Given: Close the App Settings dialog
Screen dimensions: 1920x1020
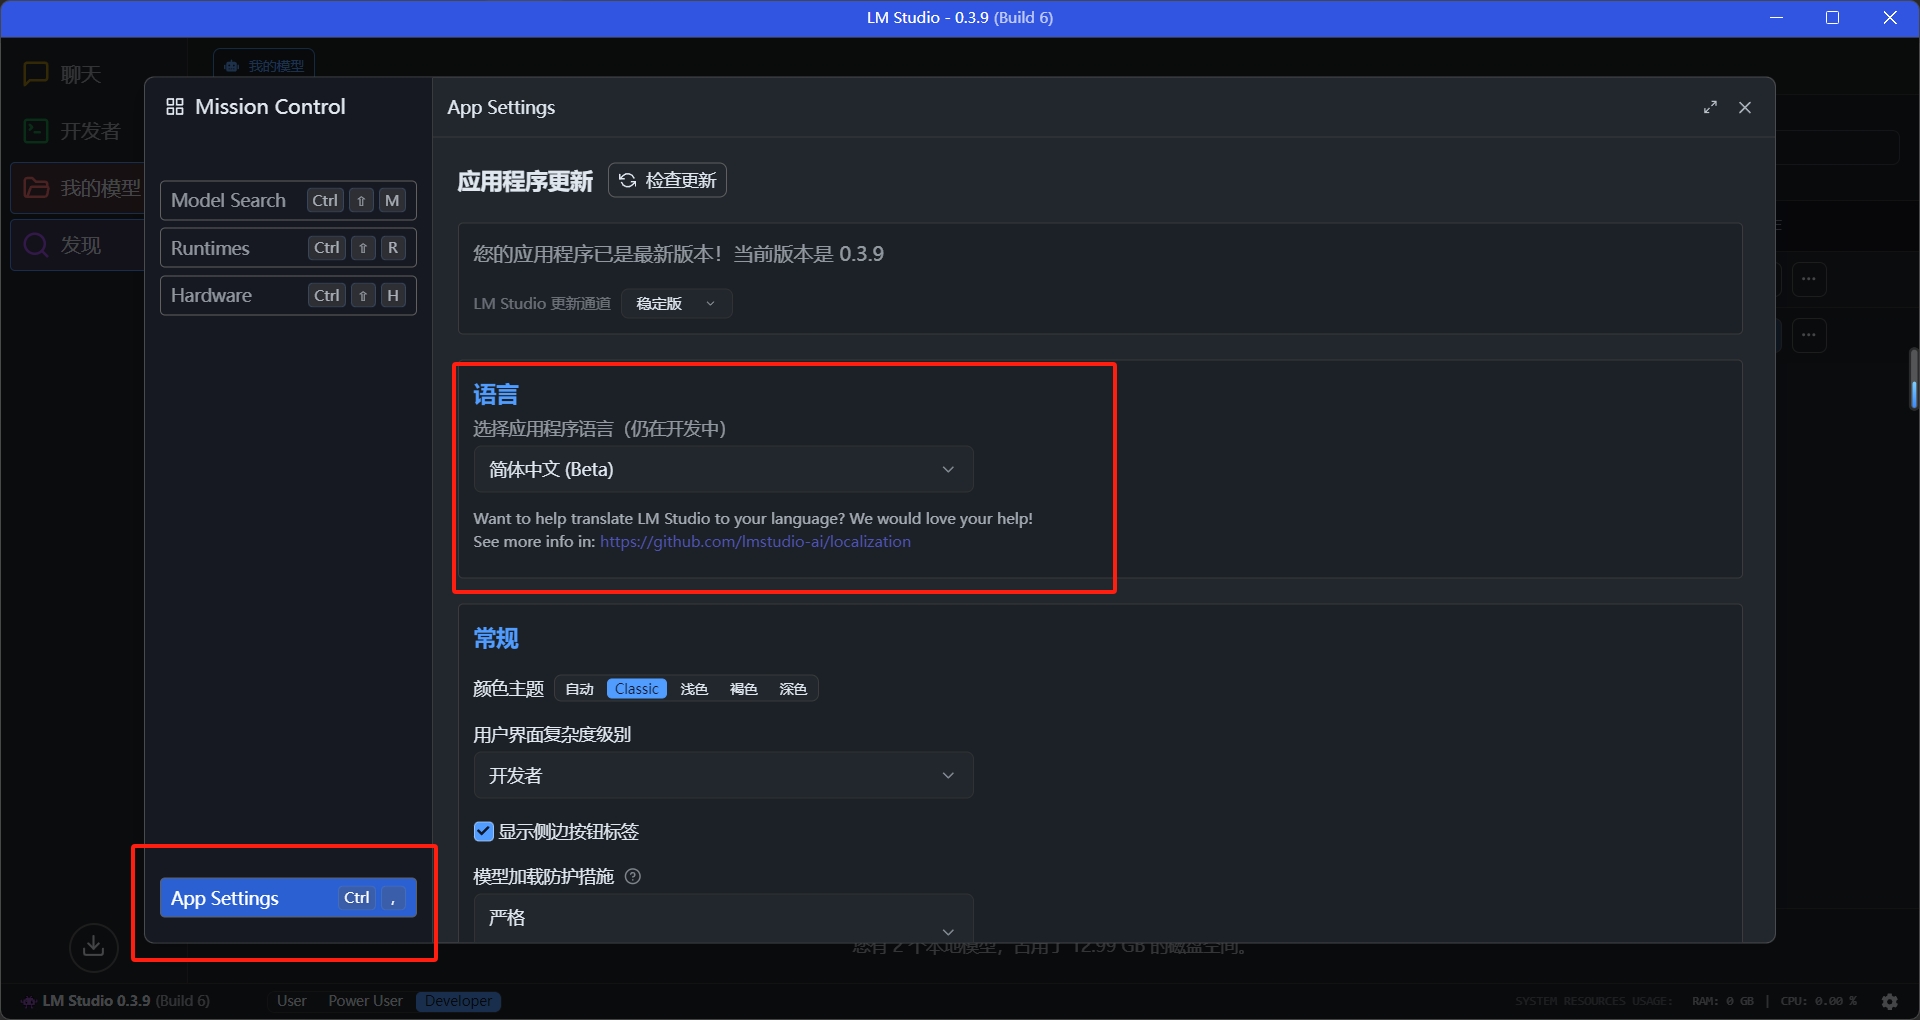Looking at the screenshot, I should [1745, 107].
